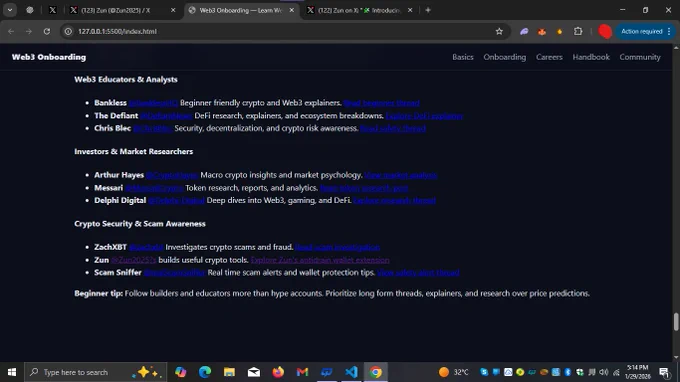The width and height of the screenshot is (680, 382).
Task: View site information icon in address bar
Action: click(x=68, y=31)
